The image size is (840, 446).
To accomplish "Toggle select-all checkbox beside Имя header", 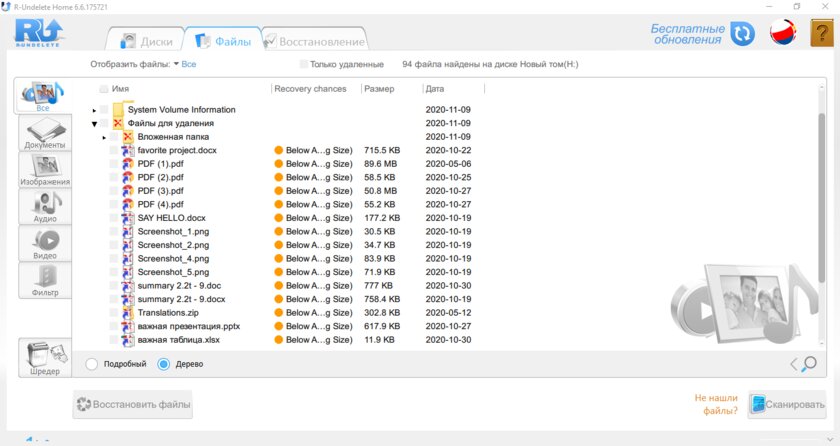I will pyautogui.click(x=104, y=89).
